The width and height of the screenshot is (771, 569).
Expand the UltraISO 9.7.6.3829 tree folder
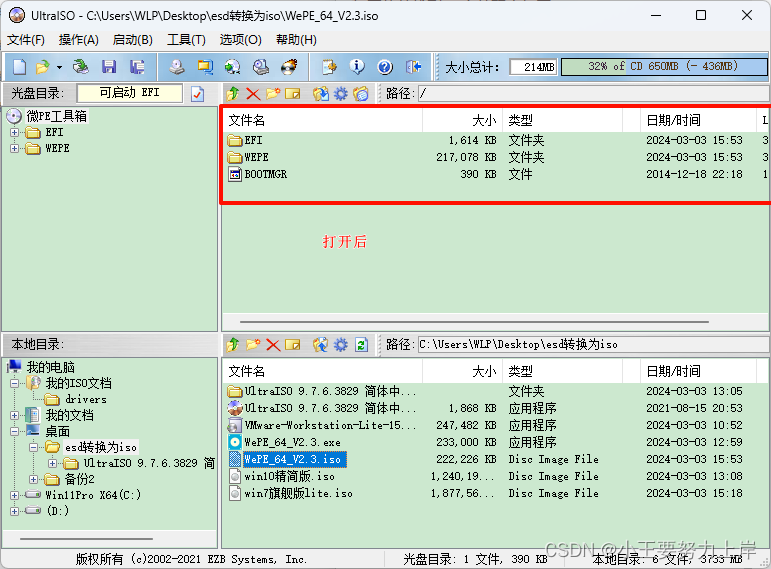tap(53, 463)
